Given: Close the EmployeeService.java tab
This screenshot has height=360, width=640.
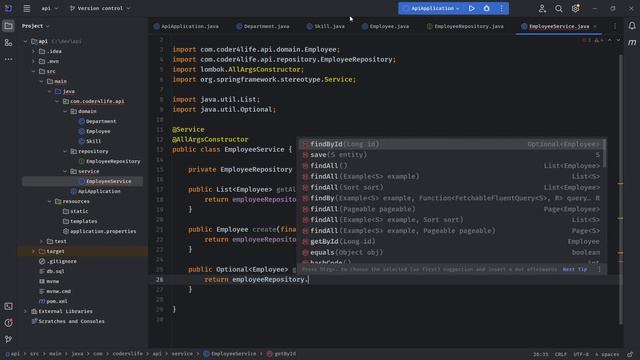Looking at the screenshot, I should 595,26.
